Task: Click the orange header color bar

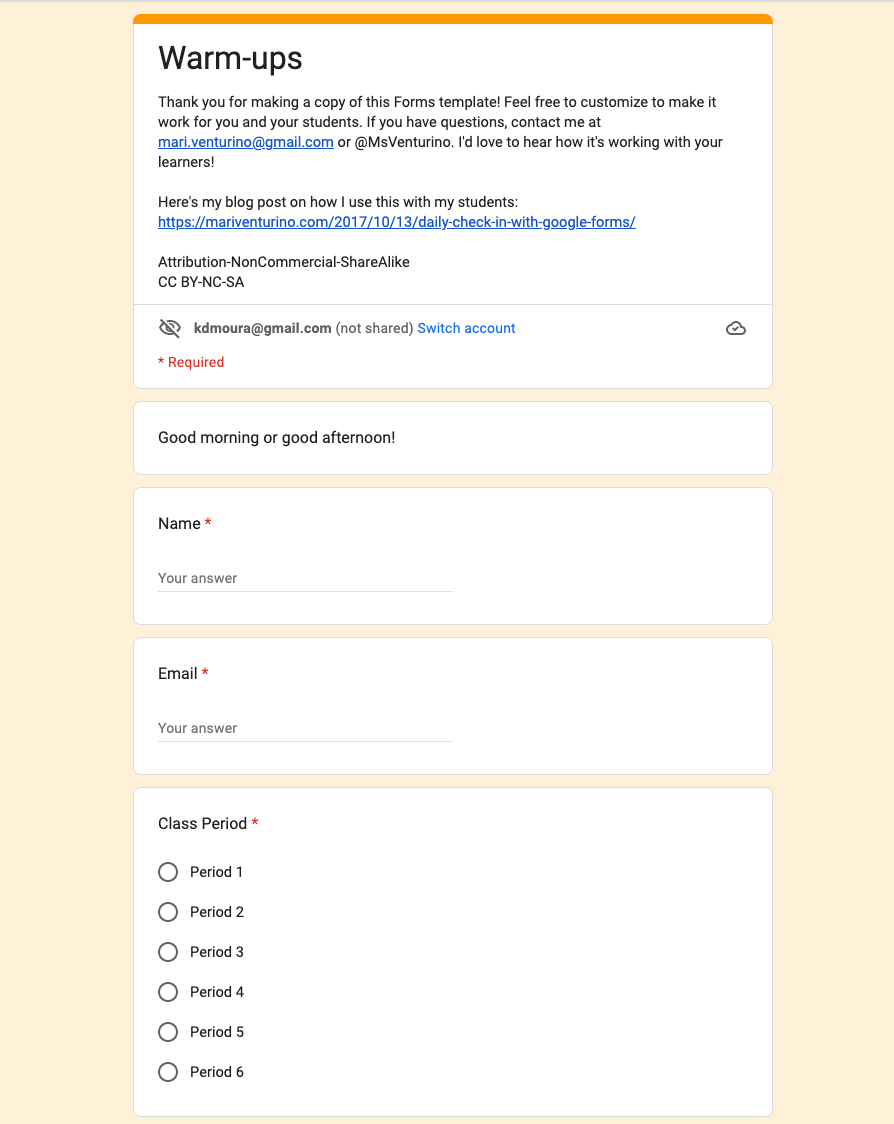Action: click(453, 19)
